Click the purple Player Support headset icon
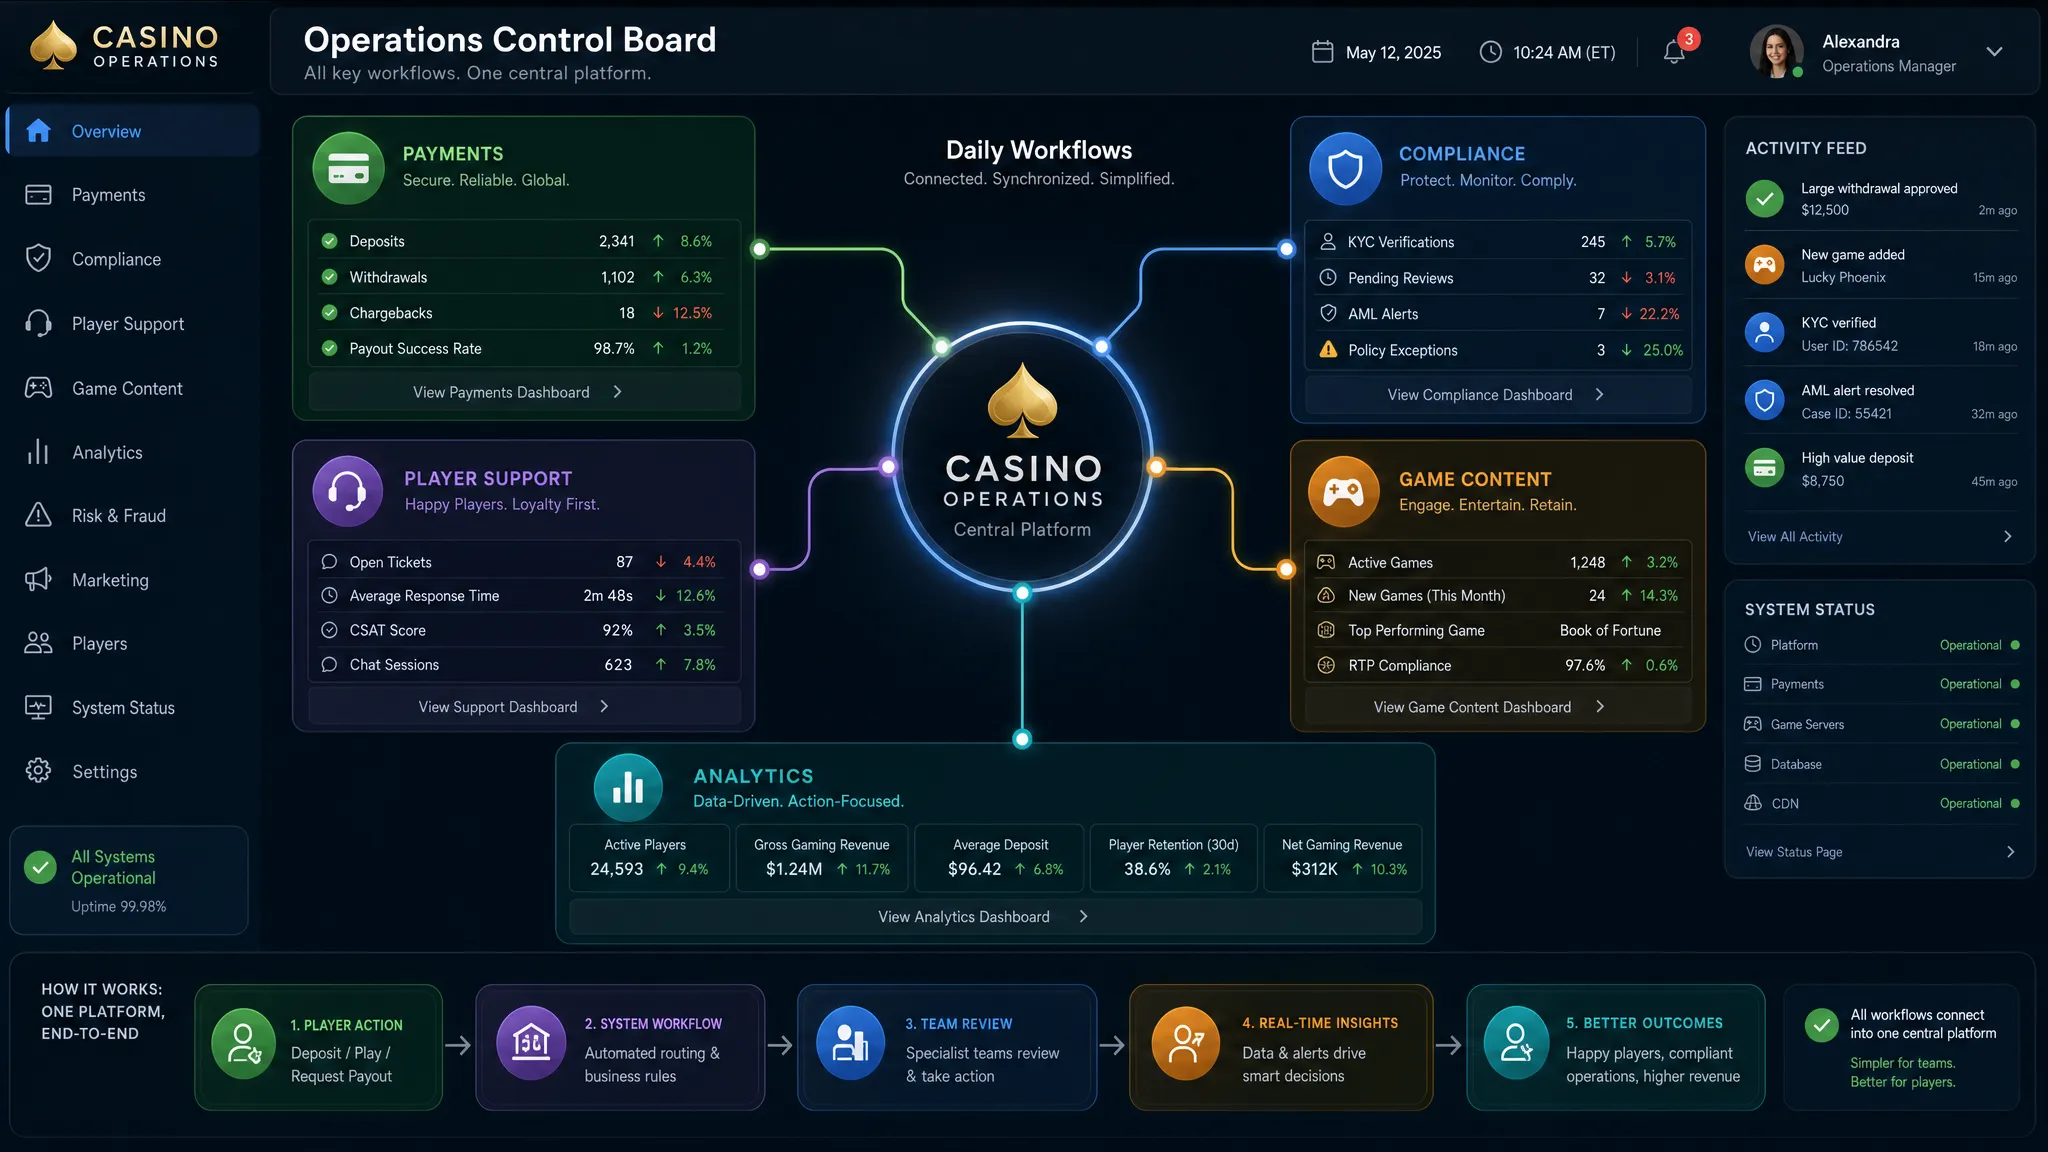Image resolution: width=2048 pixels, height=1152 pixels. point(347,491)
